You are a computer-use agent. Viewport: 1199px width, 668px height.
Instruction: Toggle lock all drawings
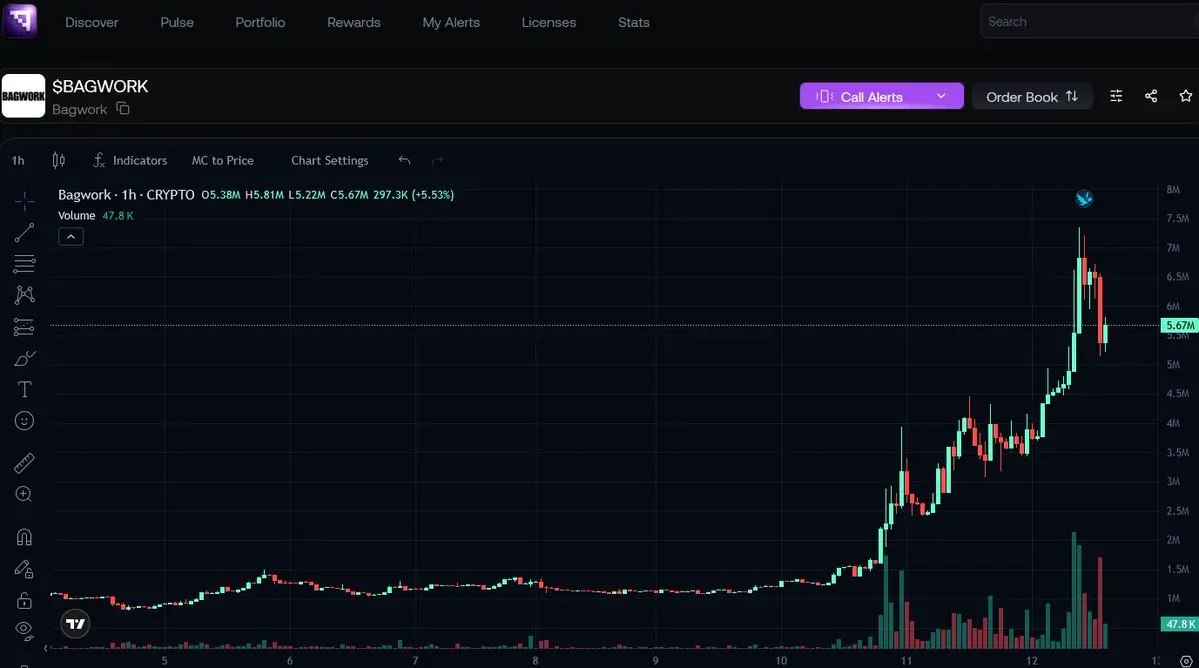[24, 600]
